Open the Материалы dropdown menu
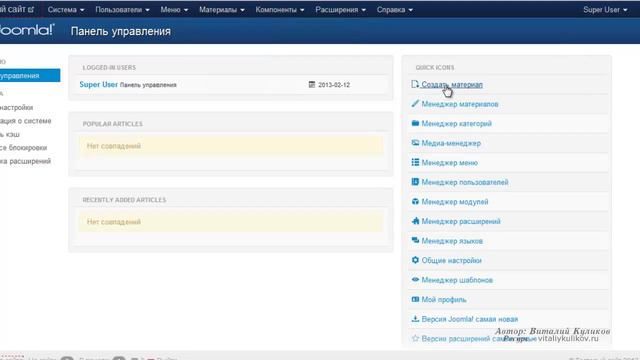Screen dimensions: 640x360 (x=222, y=9)
